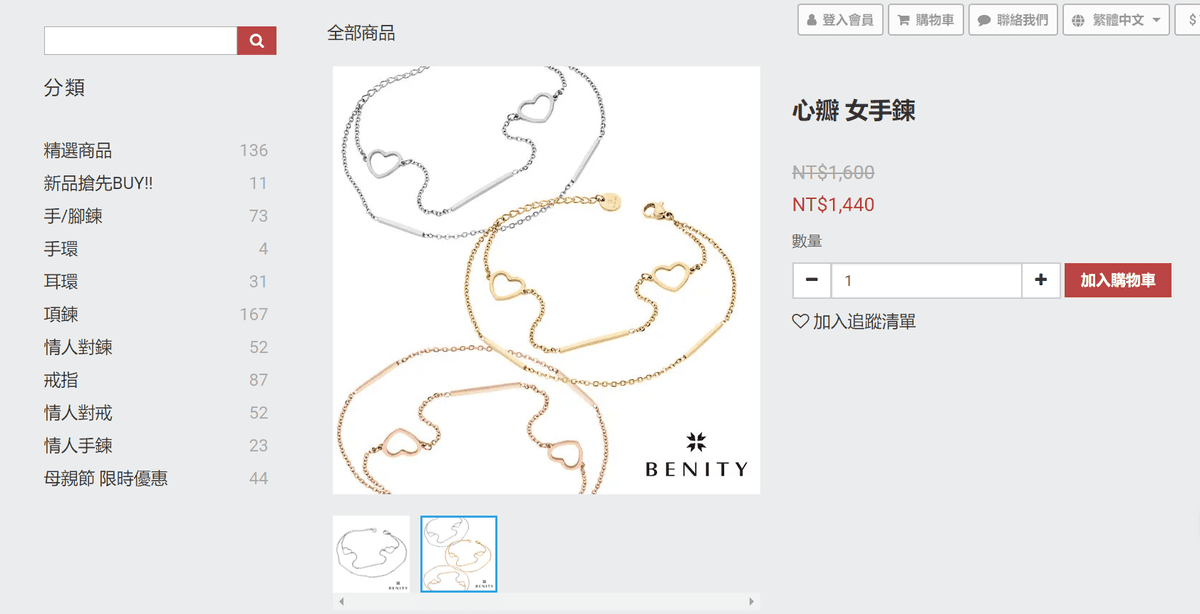Select the second tri-color bracelet thumbnail

pyautogui.click(x=459, y=554)
